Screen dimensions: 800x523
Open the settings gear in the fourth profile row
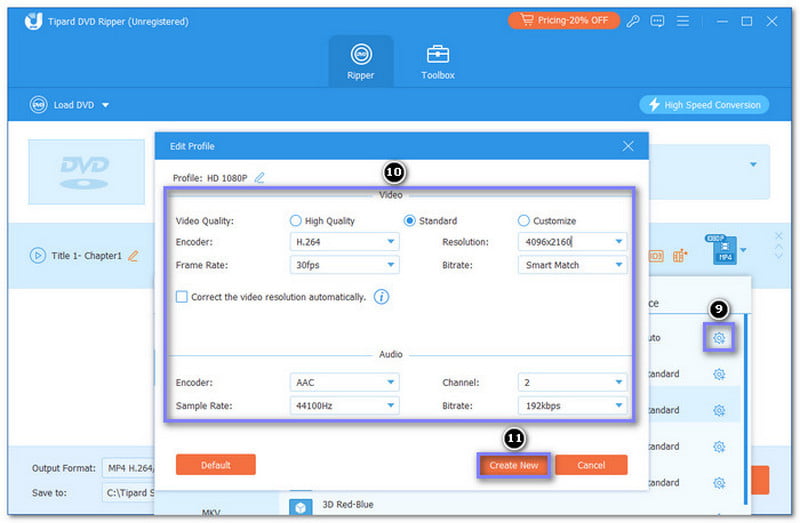pyautogui.click(x=719, y=446)
